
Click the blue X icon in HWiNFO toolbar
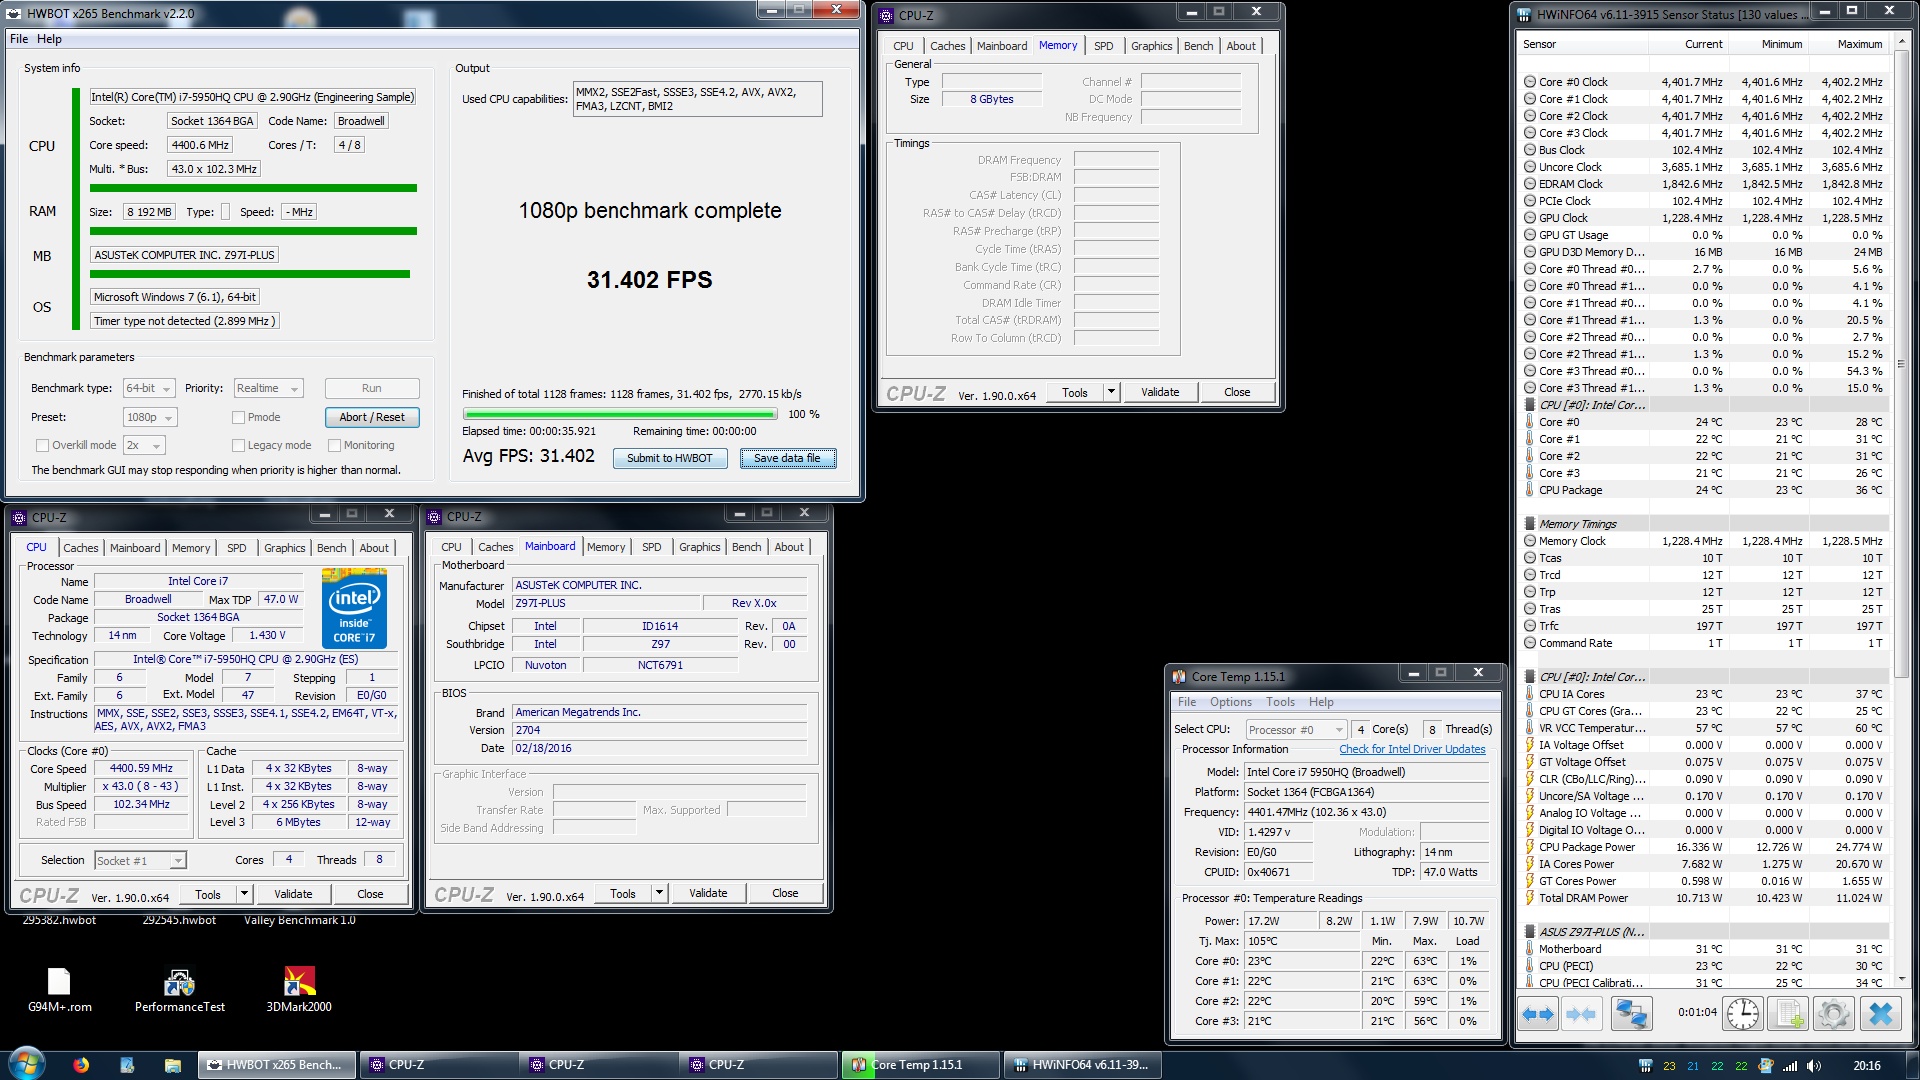1881,1013
